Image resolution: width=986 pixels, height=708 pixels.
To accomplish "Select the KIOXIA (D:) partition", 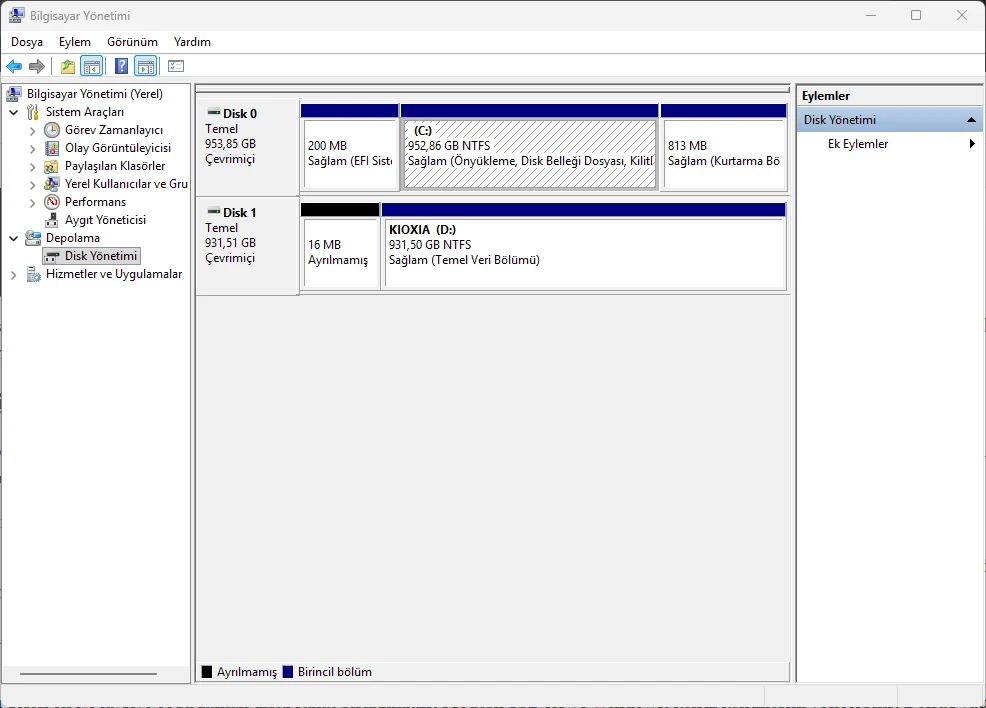I will pos(585,253).
